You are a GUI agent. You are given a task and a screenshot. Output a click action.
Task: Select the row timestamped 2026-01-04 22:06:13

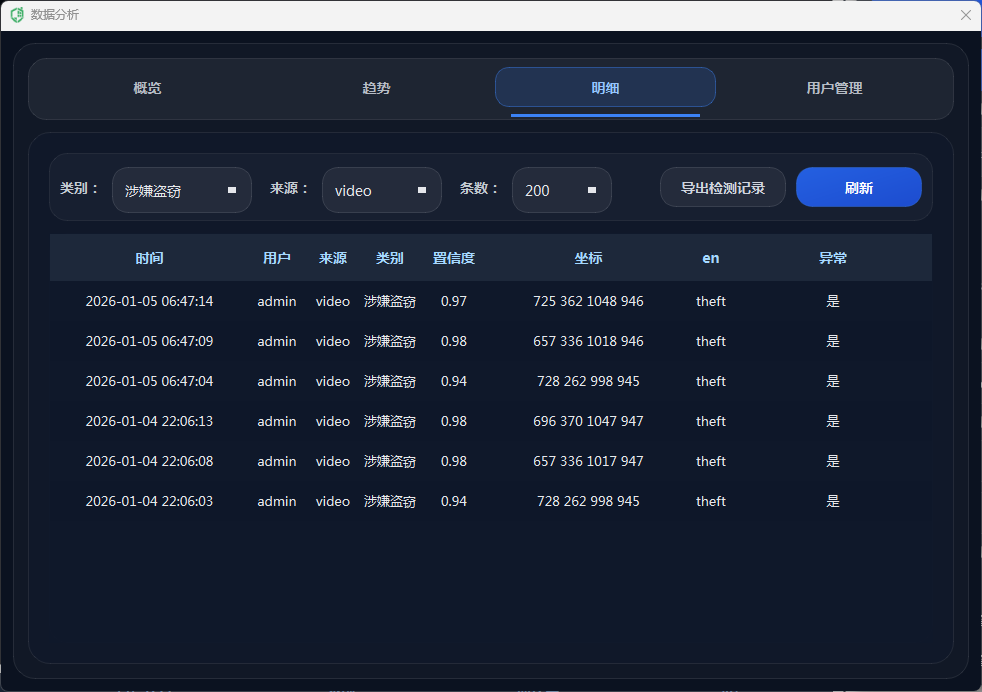click(149, 421)
